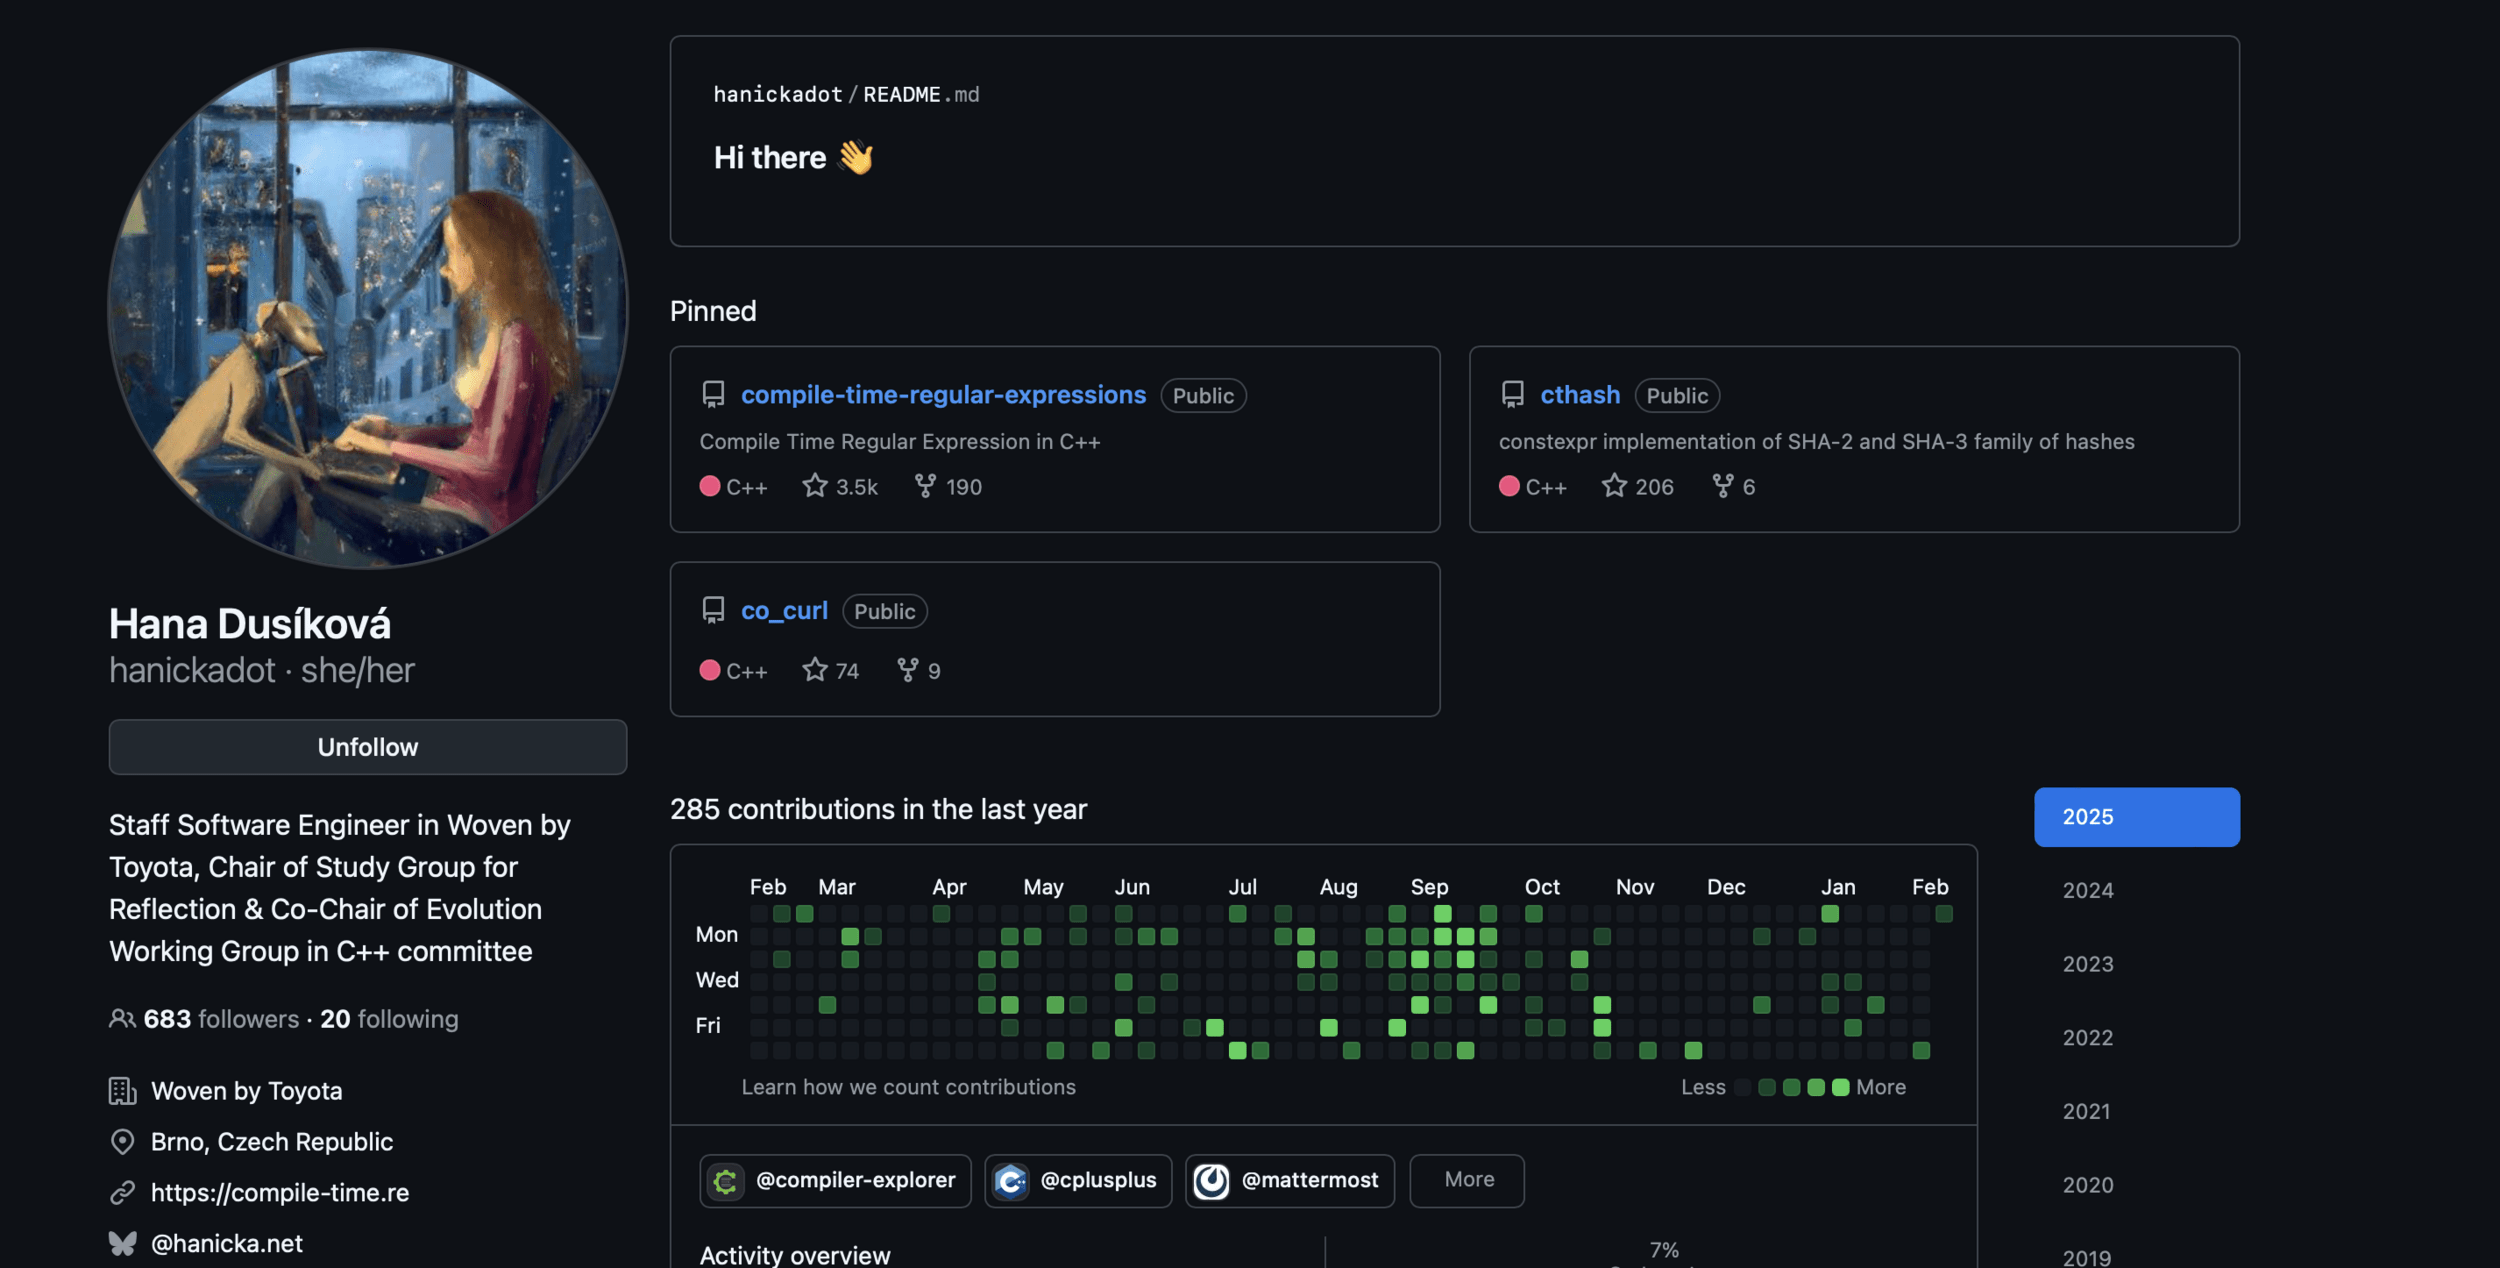Click the star icon on compile-time-regular-expressions
This screenshot has width=2500, height=1268.
(814, 486)
